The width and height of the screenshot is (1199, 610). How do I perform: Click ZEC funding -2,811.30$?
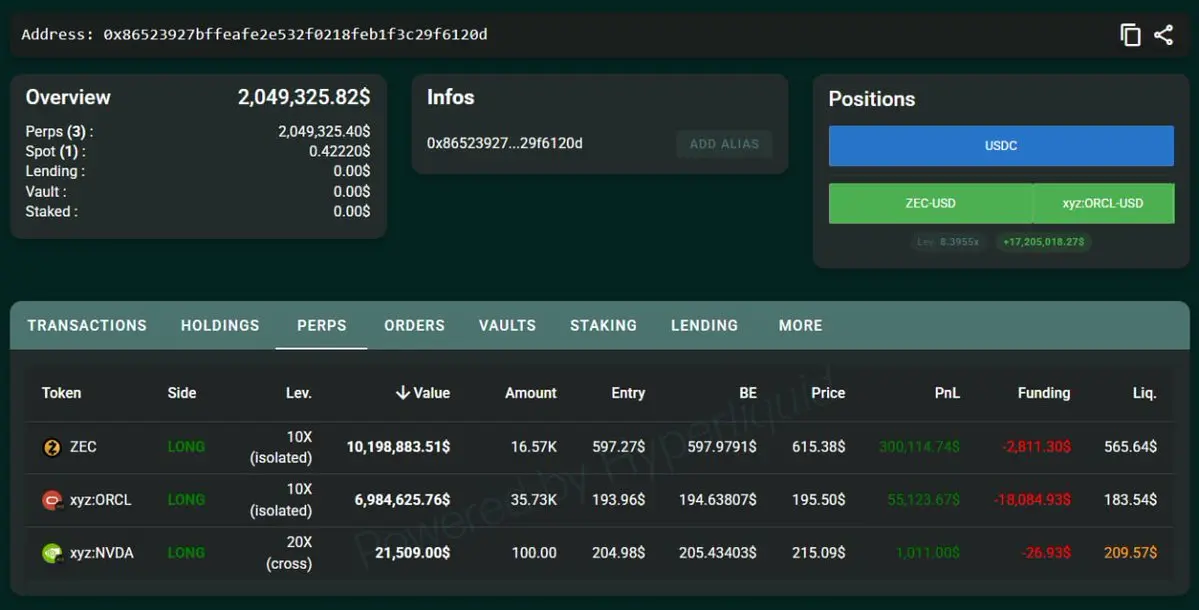[x=1036, y=446]
